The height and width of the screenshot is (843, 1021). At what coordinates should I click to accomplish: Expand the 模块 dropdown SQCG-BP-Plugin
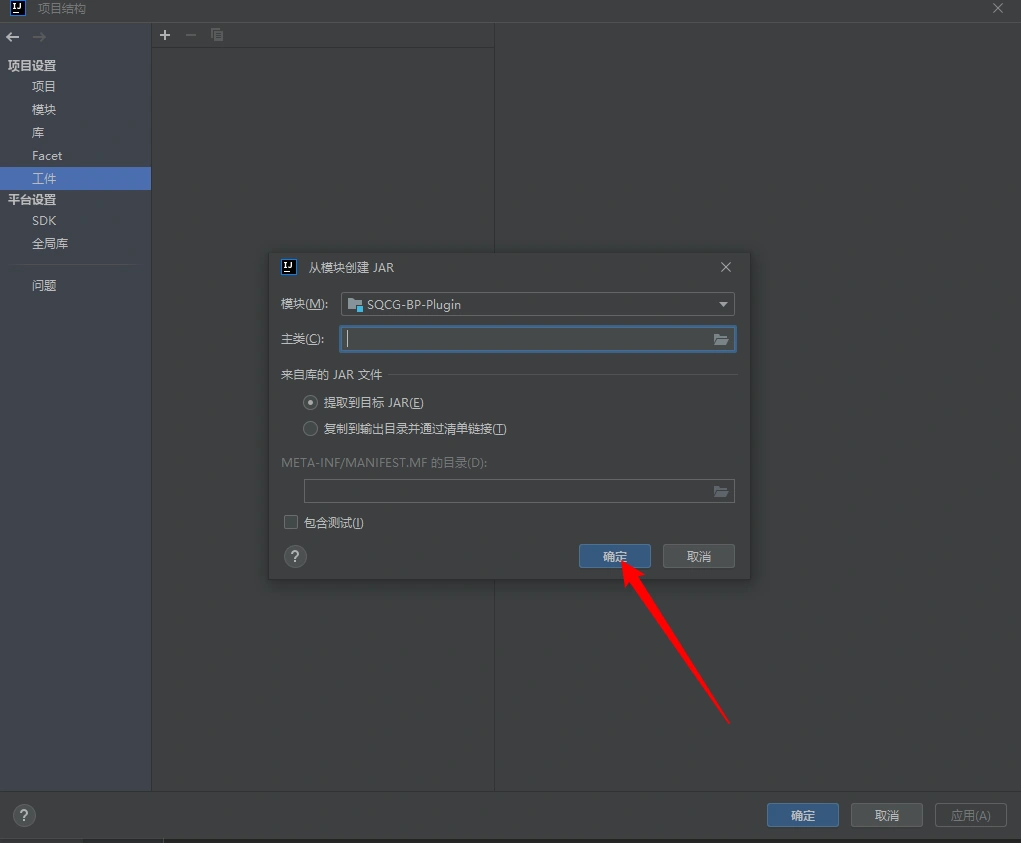click(x=723, y=304)
